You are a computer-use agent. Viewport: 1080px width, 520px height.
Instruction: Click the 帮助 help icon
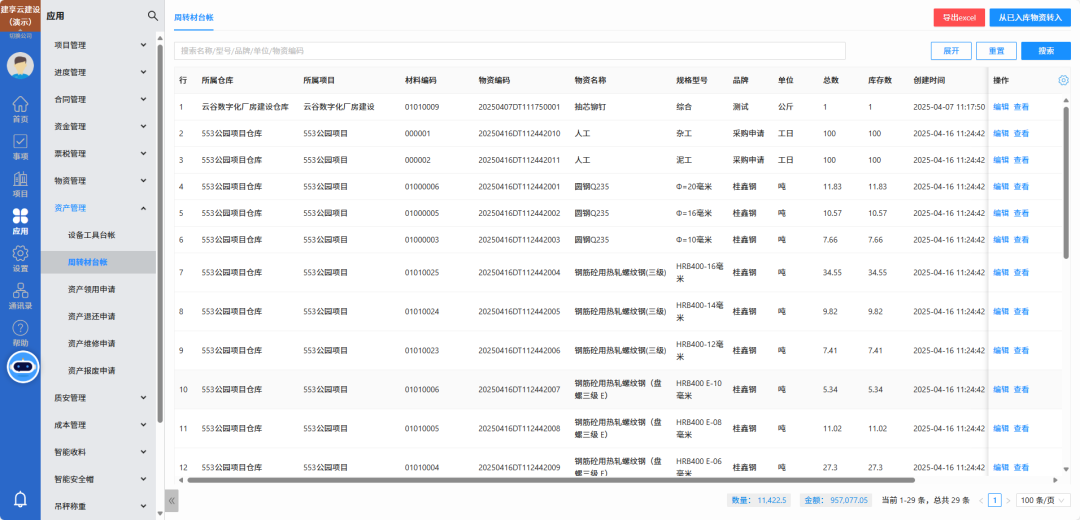20,333
